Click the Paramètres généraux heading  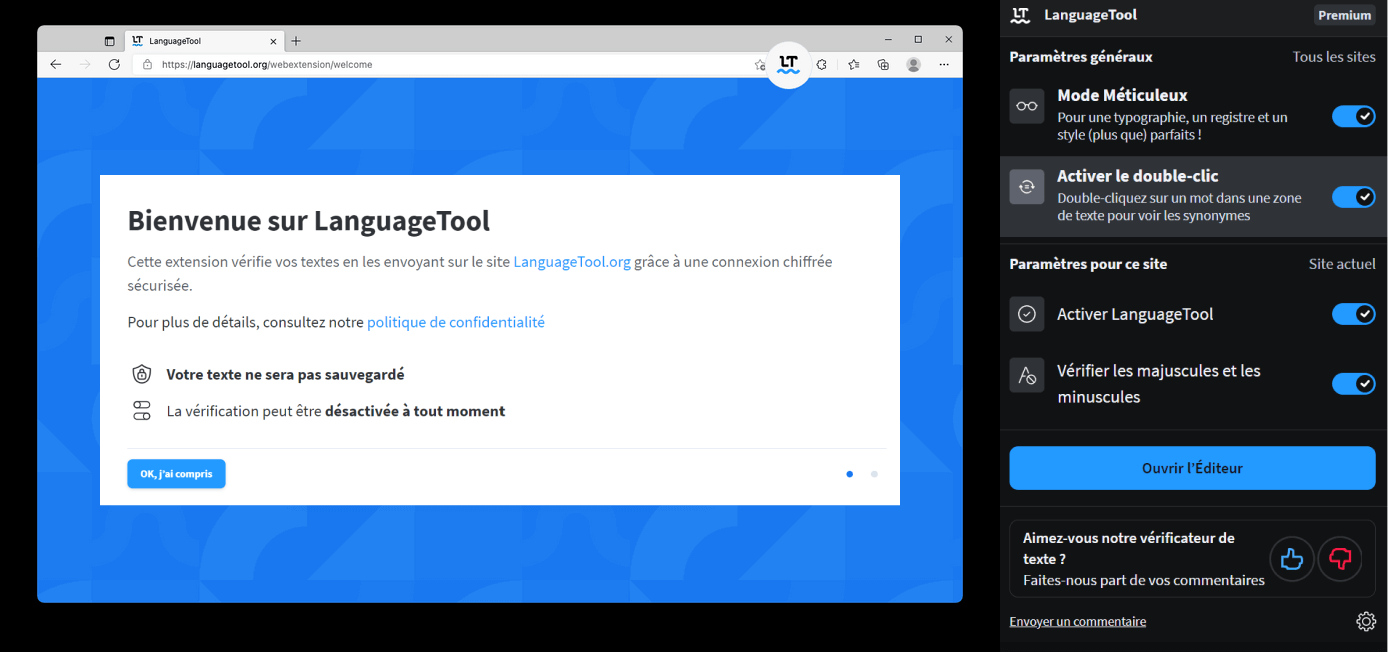1081,57
